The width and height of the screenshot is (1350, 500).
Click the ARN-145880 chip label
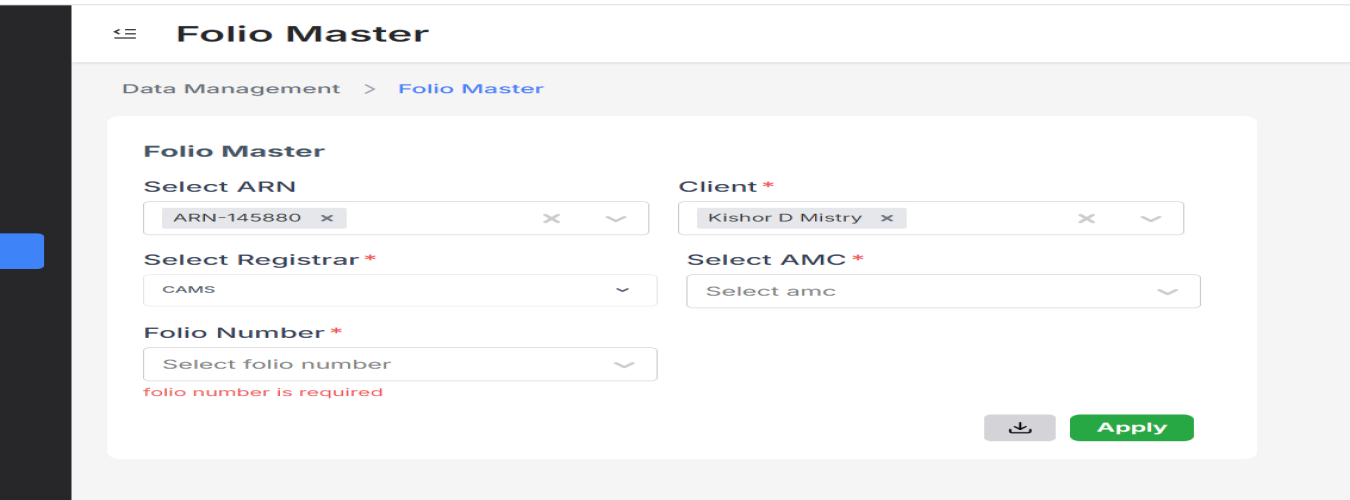tap(237, 218)
